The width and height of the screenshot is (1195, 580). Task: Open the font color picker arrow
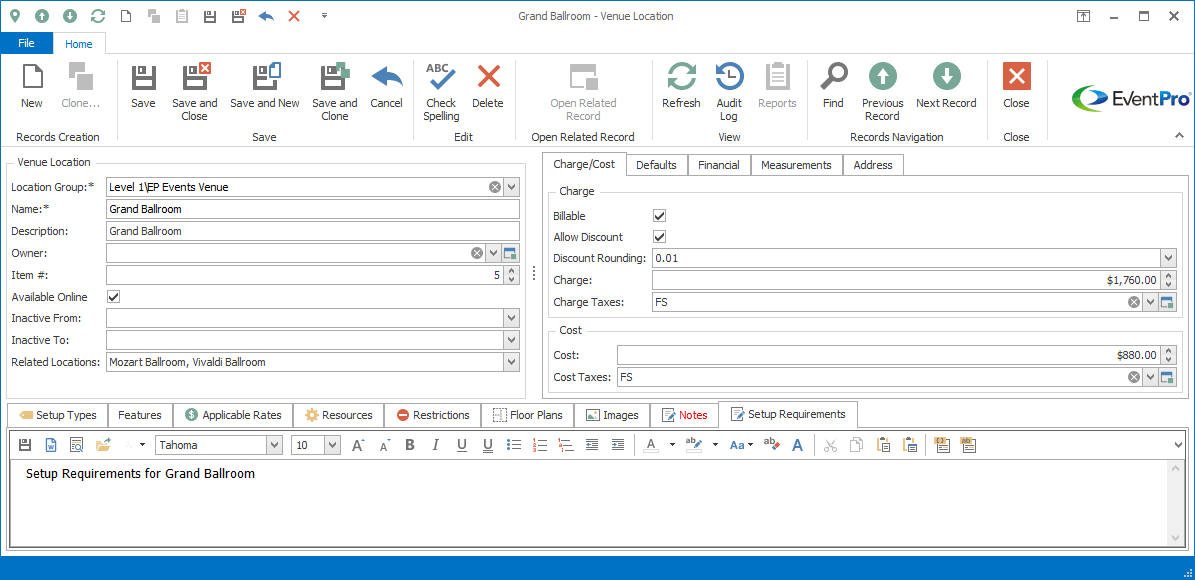671,445
